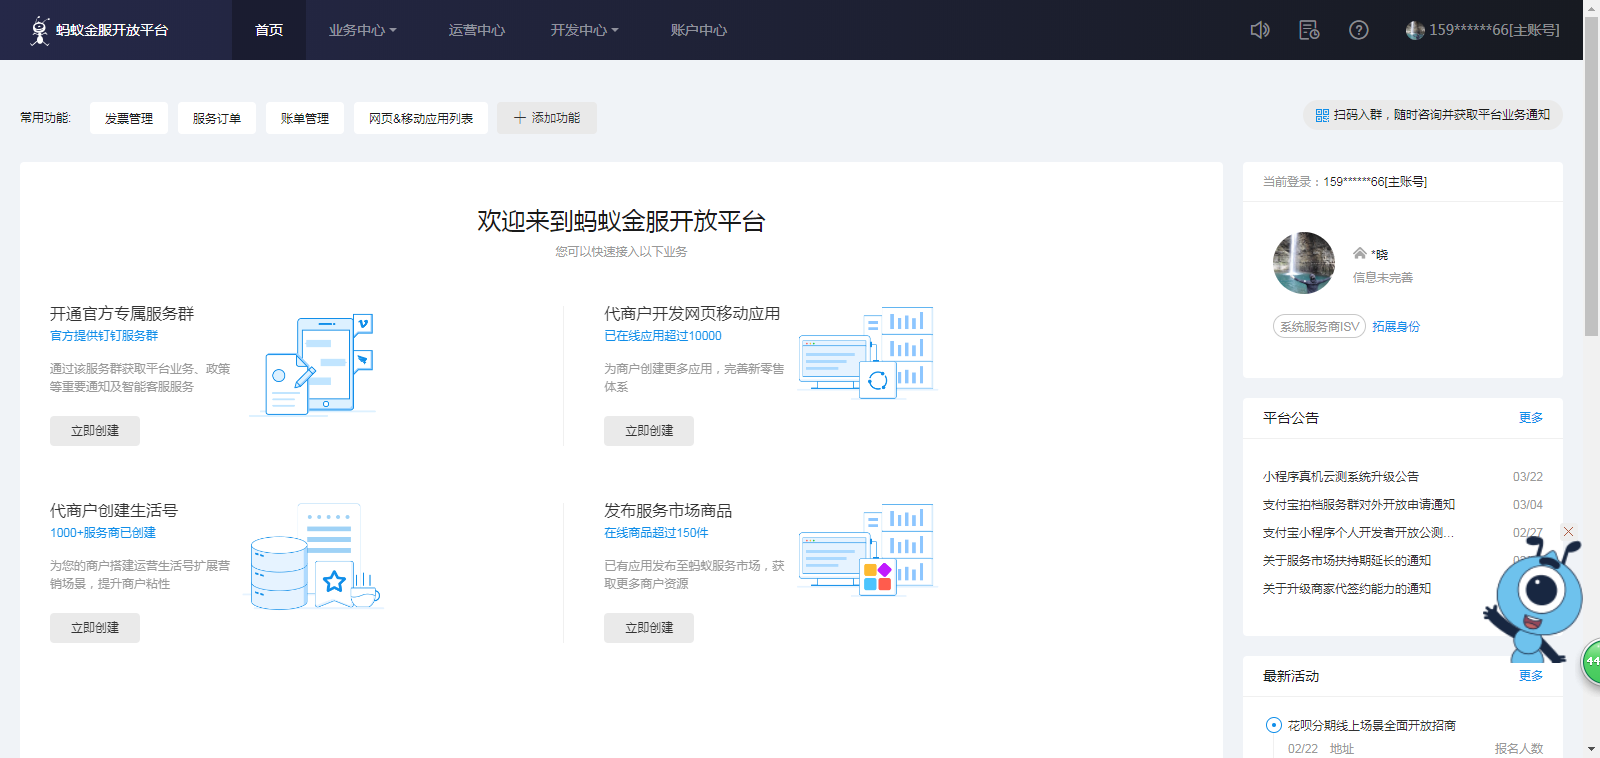Click the scrollbar up arrow

pos(1591,8)
